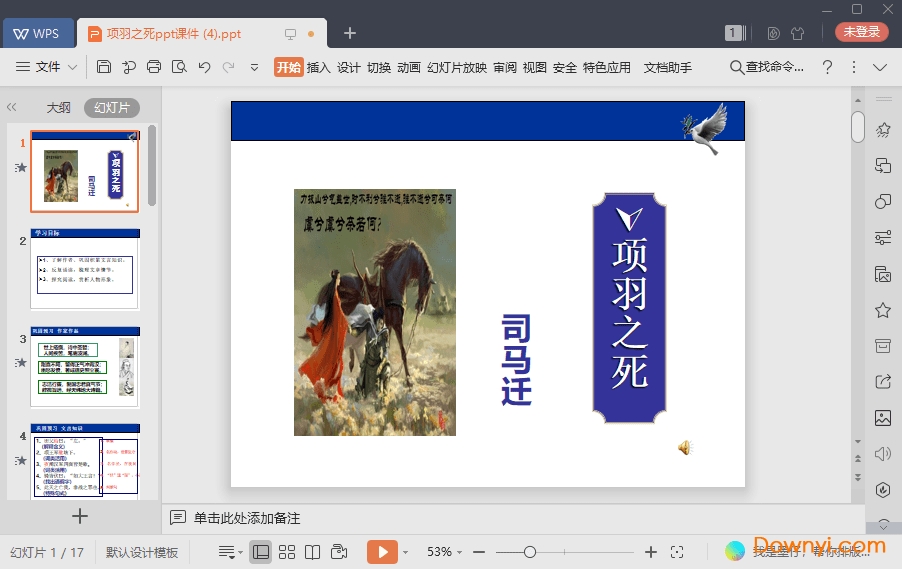This screenshot has width=902, height=569.
Task: Open the quick access toolbar customize arrow
Action: (x=254, y=67)
